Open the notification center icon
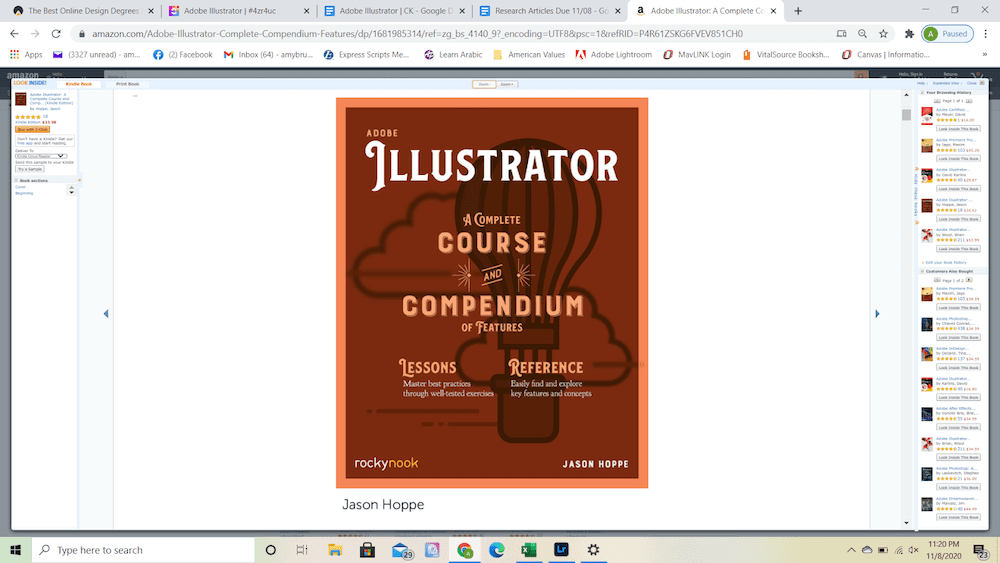The height and width of the screenshot is (563, 1000). pyautogui.click(x=981, y=550)
